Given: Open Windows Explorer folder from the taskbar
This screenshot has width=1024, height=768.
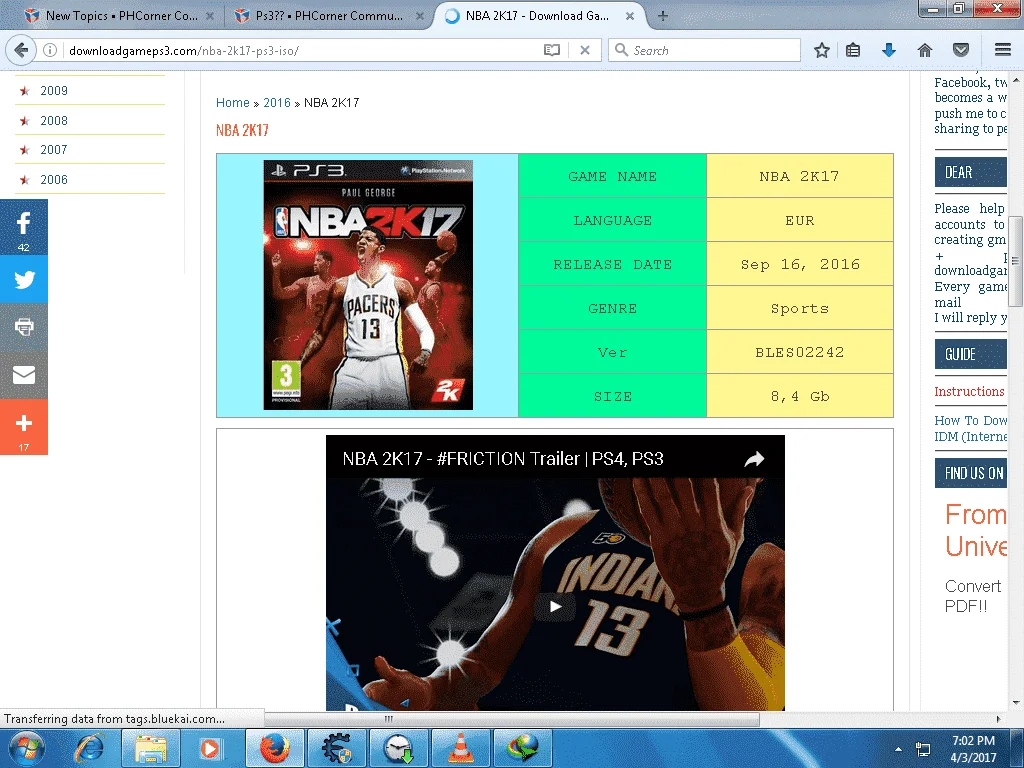Looking at the screenshot, I should click(x=150, y=748).
